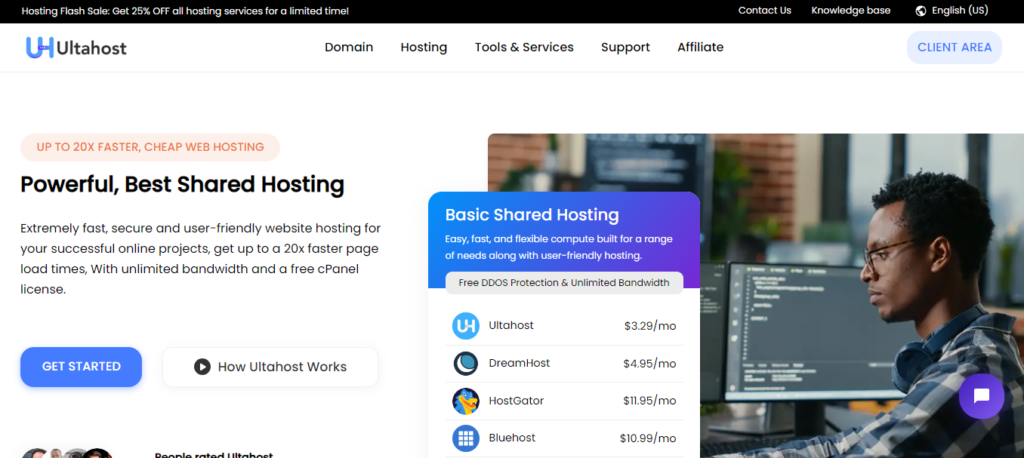The height and width of the screenshot is (458, 1024).
Task: Click the Bluehost grid icon
Action: coord(466,438)
